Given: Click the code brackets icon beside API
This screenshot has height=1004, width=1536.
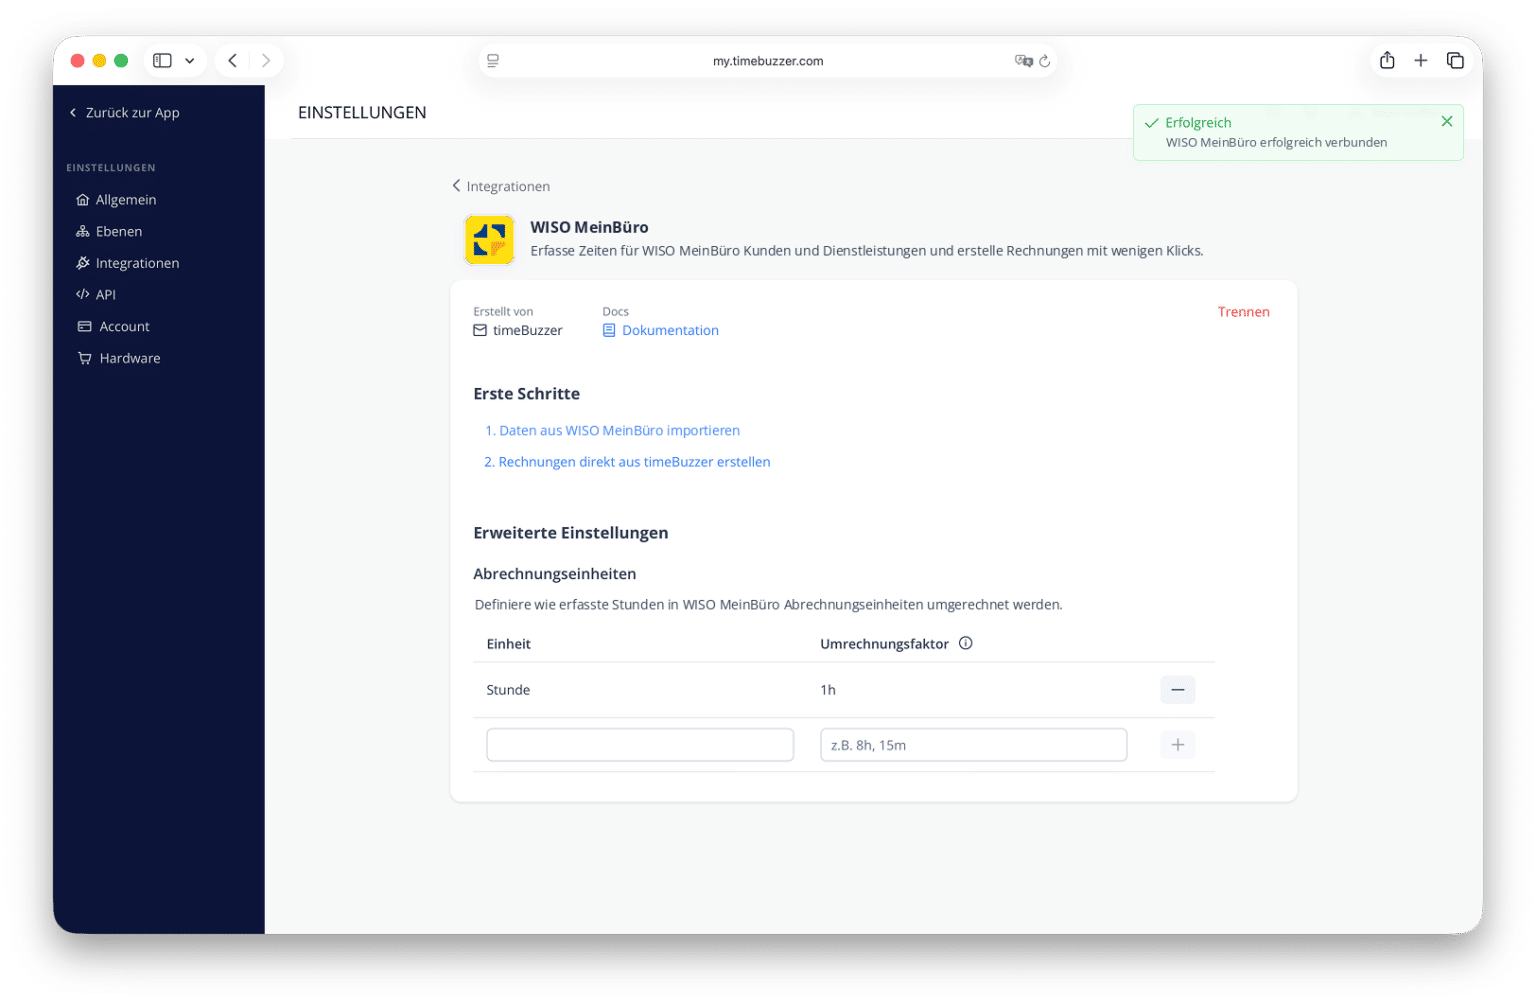Looking at the screenshot, I should 83,294.
